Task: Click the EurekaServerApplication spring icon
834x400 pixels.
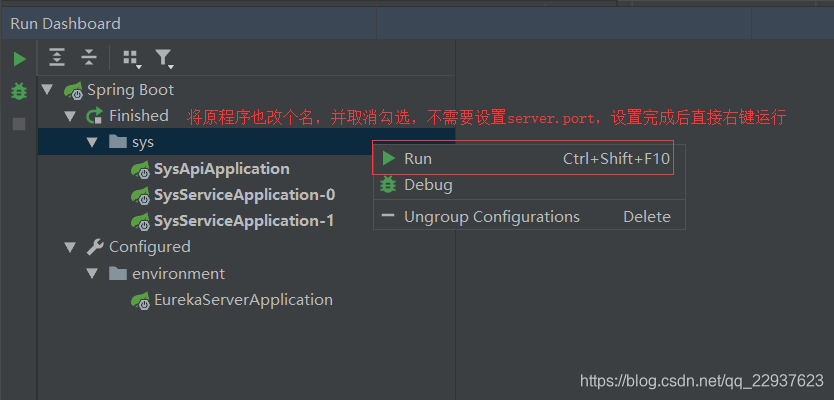Action: [140, 302]
